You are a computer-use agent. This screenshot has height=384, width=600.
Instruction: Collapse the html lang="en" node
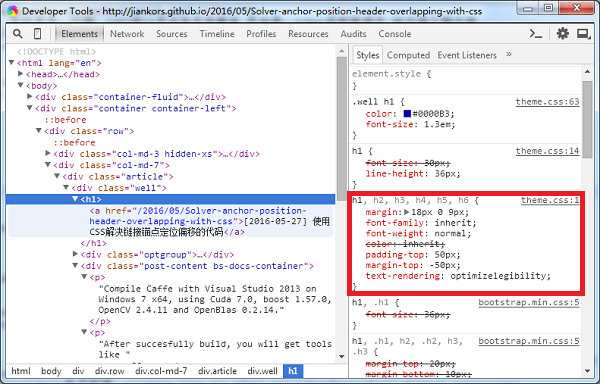[x=12, y=62]
